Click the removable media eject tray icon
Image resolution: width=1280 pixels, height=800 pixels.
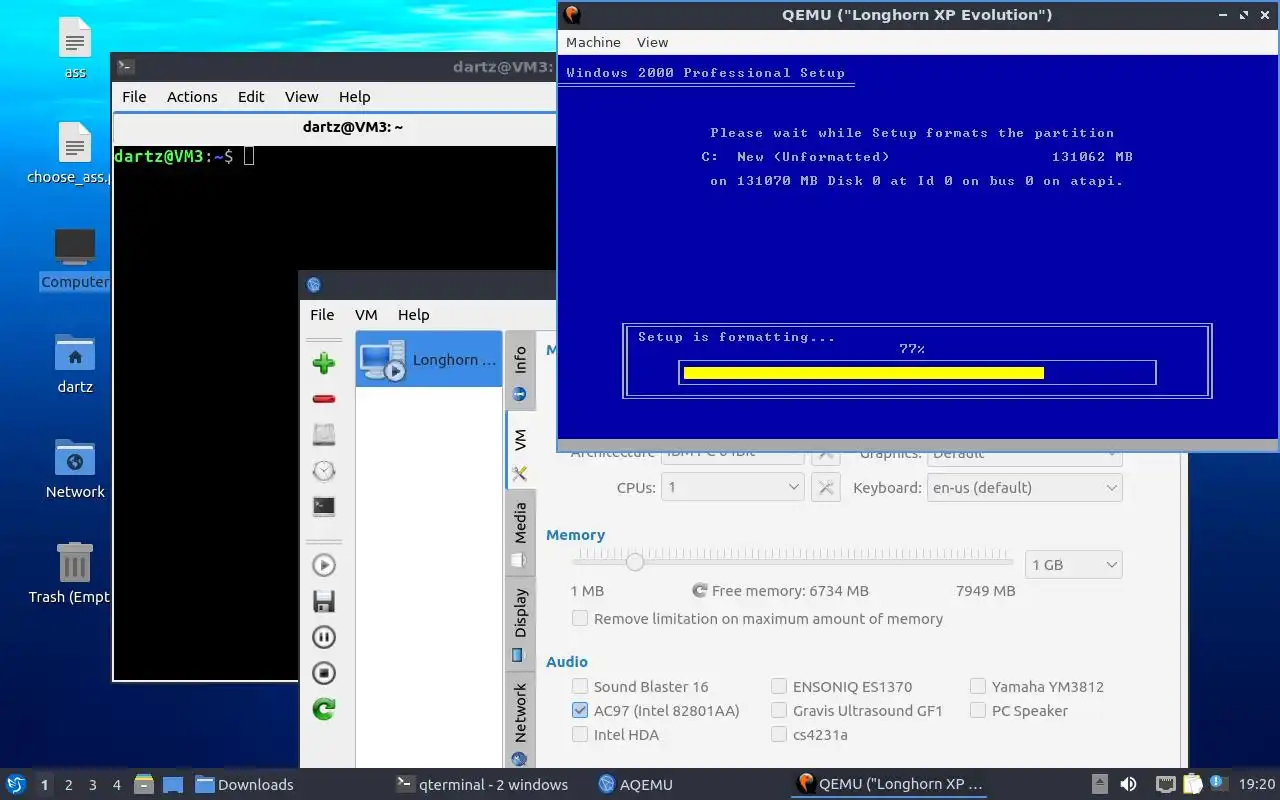pyautogui.click(x=1099, y=784)
